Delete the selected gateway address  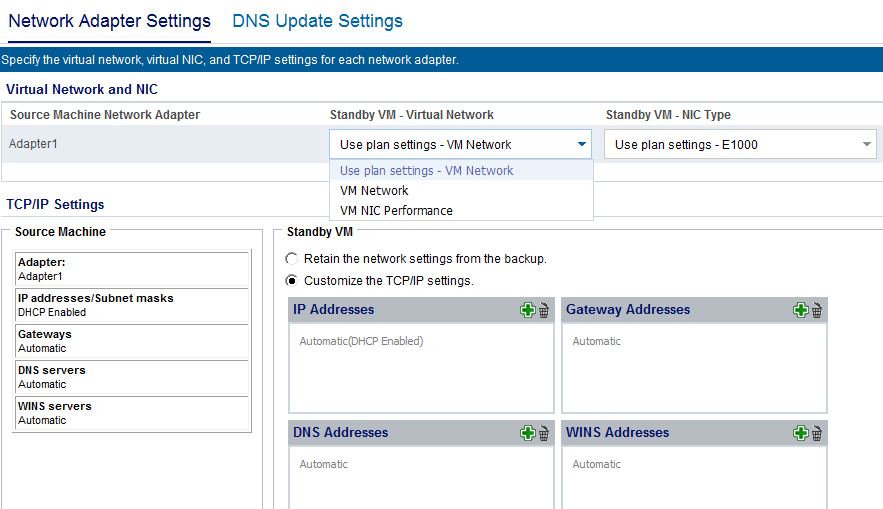(x=817, y=310)
